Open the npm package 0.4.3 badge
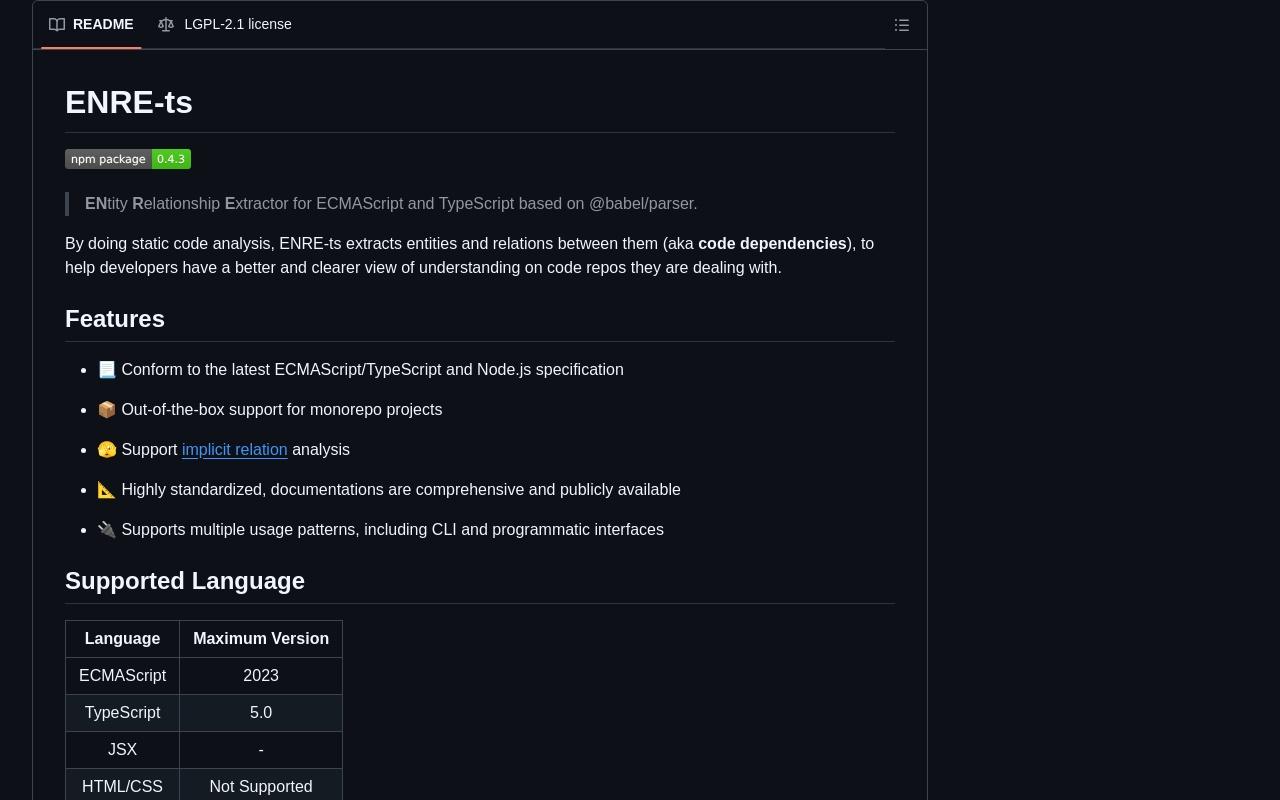Image resolution: width=1280 pixels, height=800 pixels. pyautogui.click(x=128, y=159)
